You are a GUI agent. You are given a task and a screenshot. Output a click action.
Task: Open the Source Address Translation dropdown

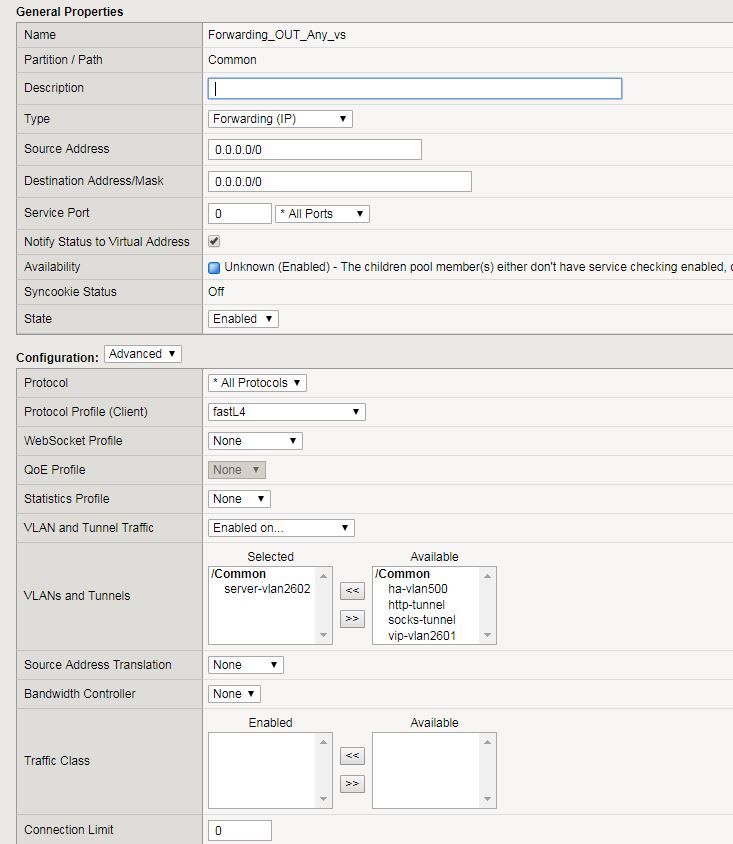[x=245, y=665]
